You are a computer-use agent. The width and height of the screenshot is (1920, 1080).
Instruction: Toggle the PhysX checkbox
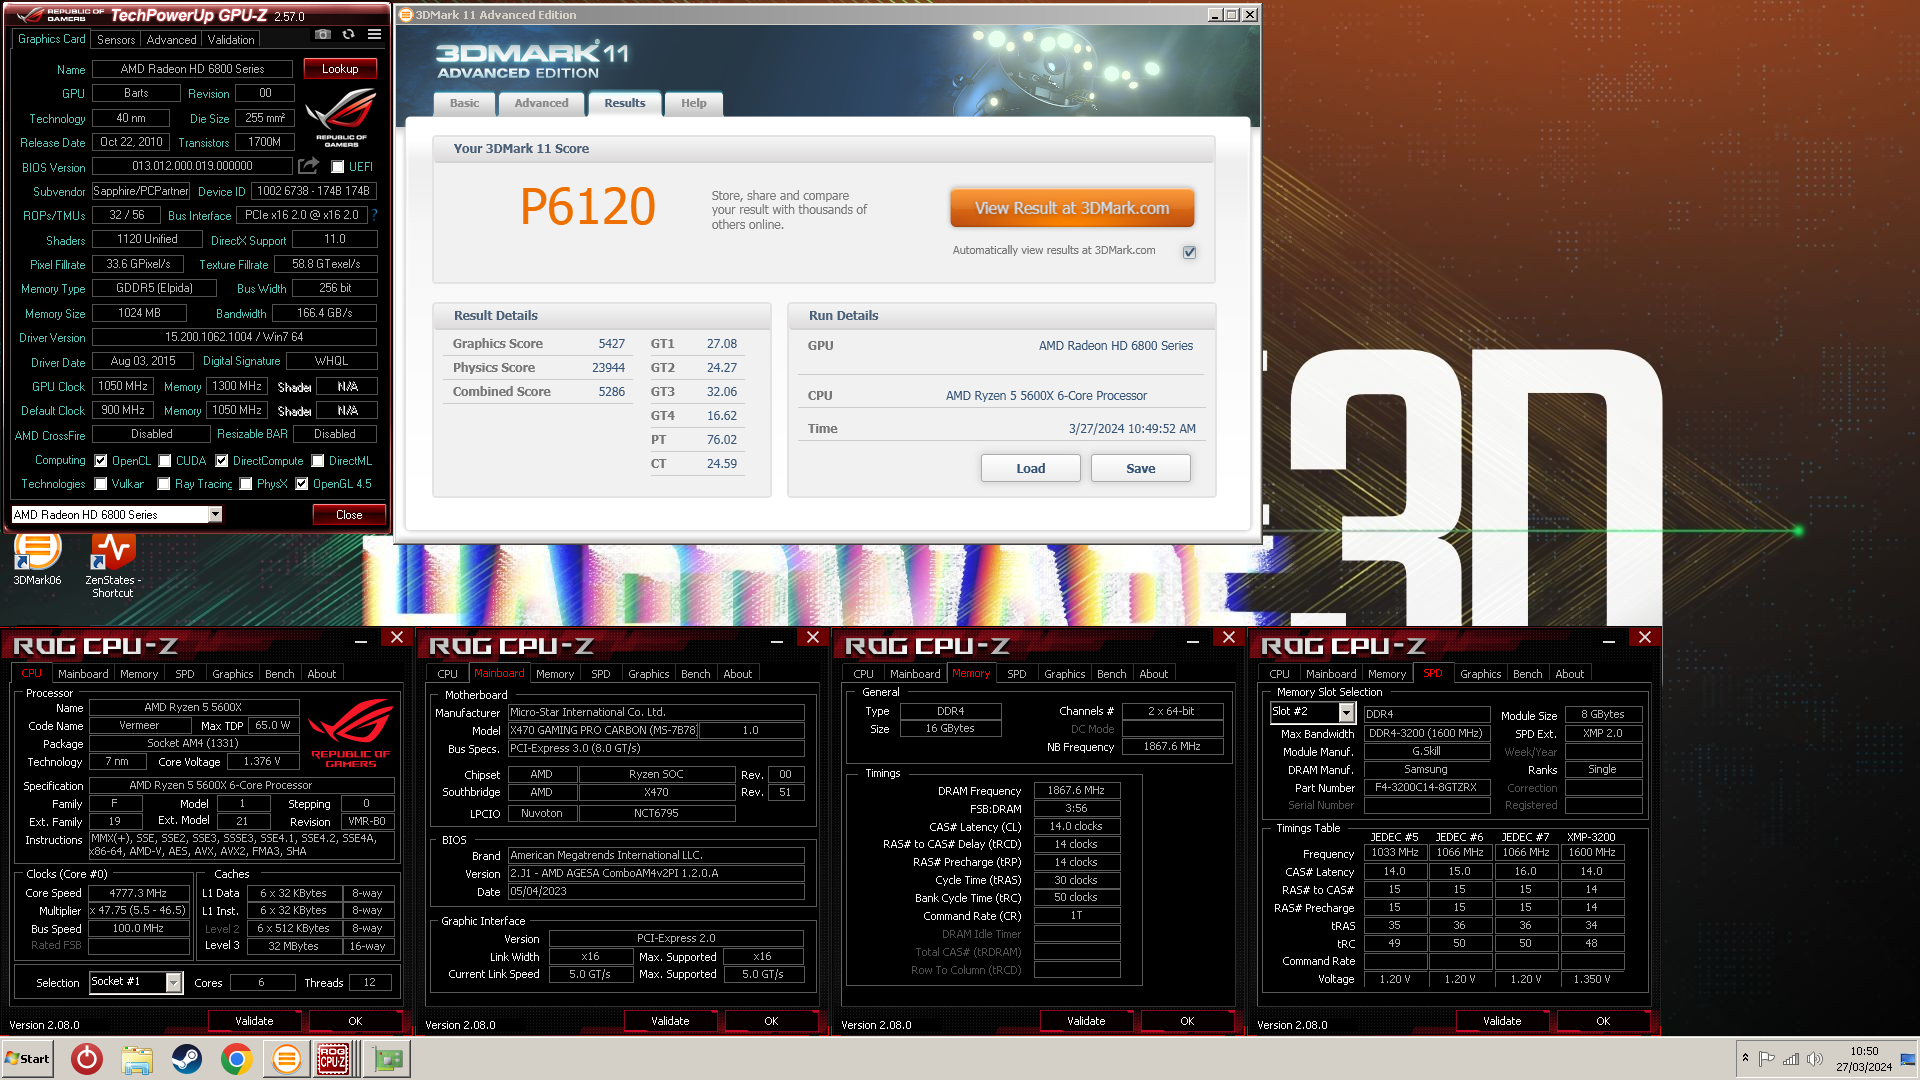[245, 484]
